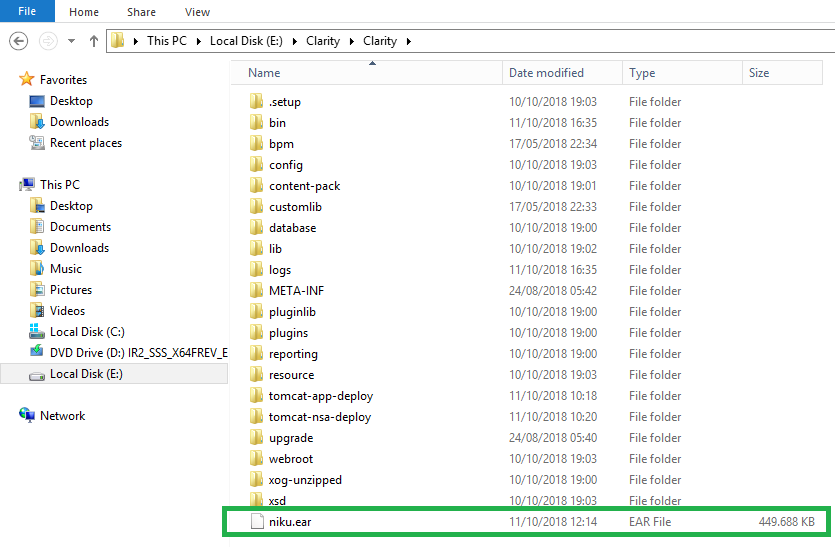The height and width of the screenshot is (547, 835).
Task: Select the META-INF folder
Action: pos(296,291)
